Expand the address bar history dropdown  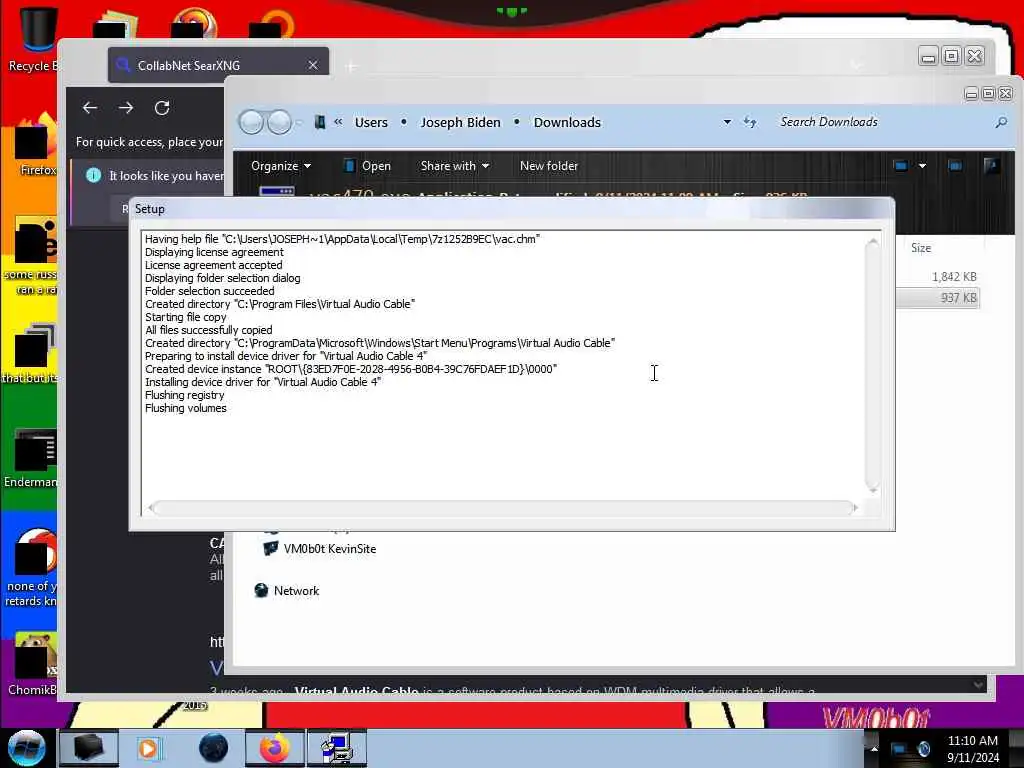[x=727, y=122]
